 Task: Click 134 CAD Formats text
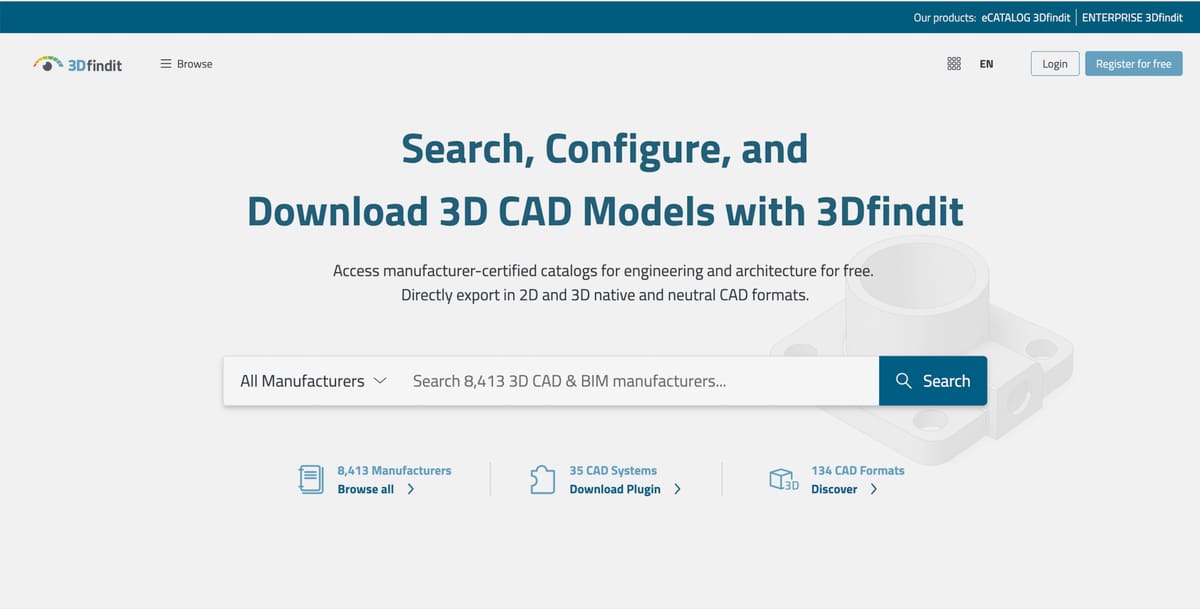(858, 470)
